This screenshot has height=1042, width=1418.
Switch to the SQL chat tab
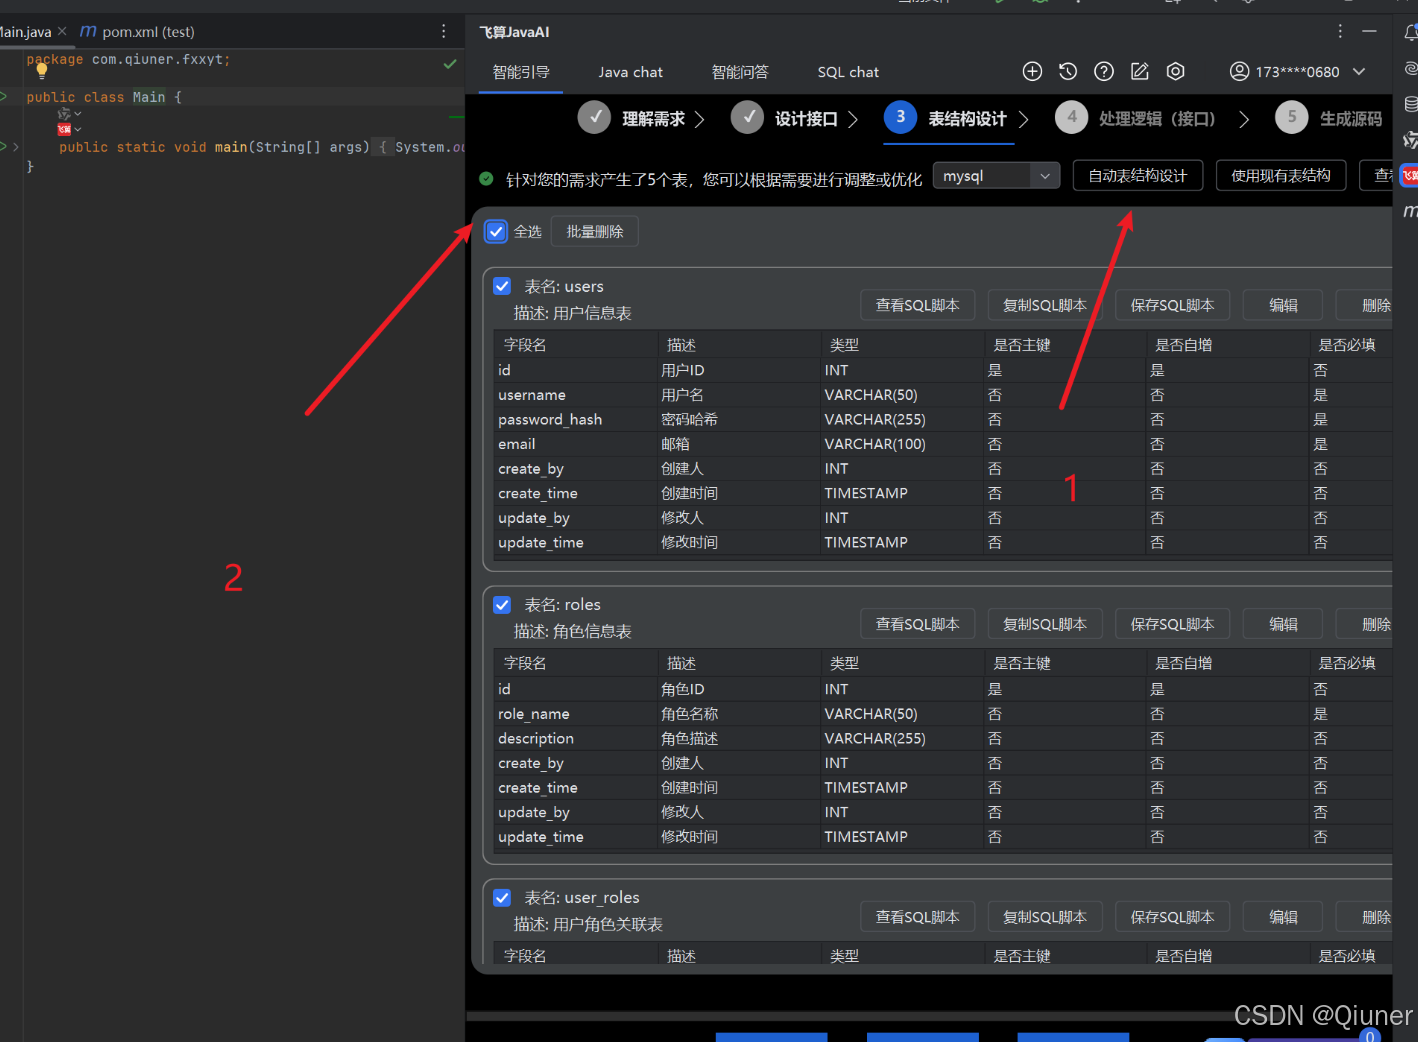[x=848, y=72]
